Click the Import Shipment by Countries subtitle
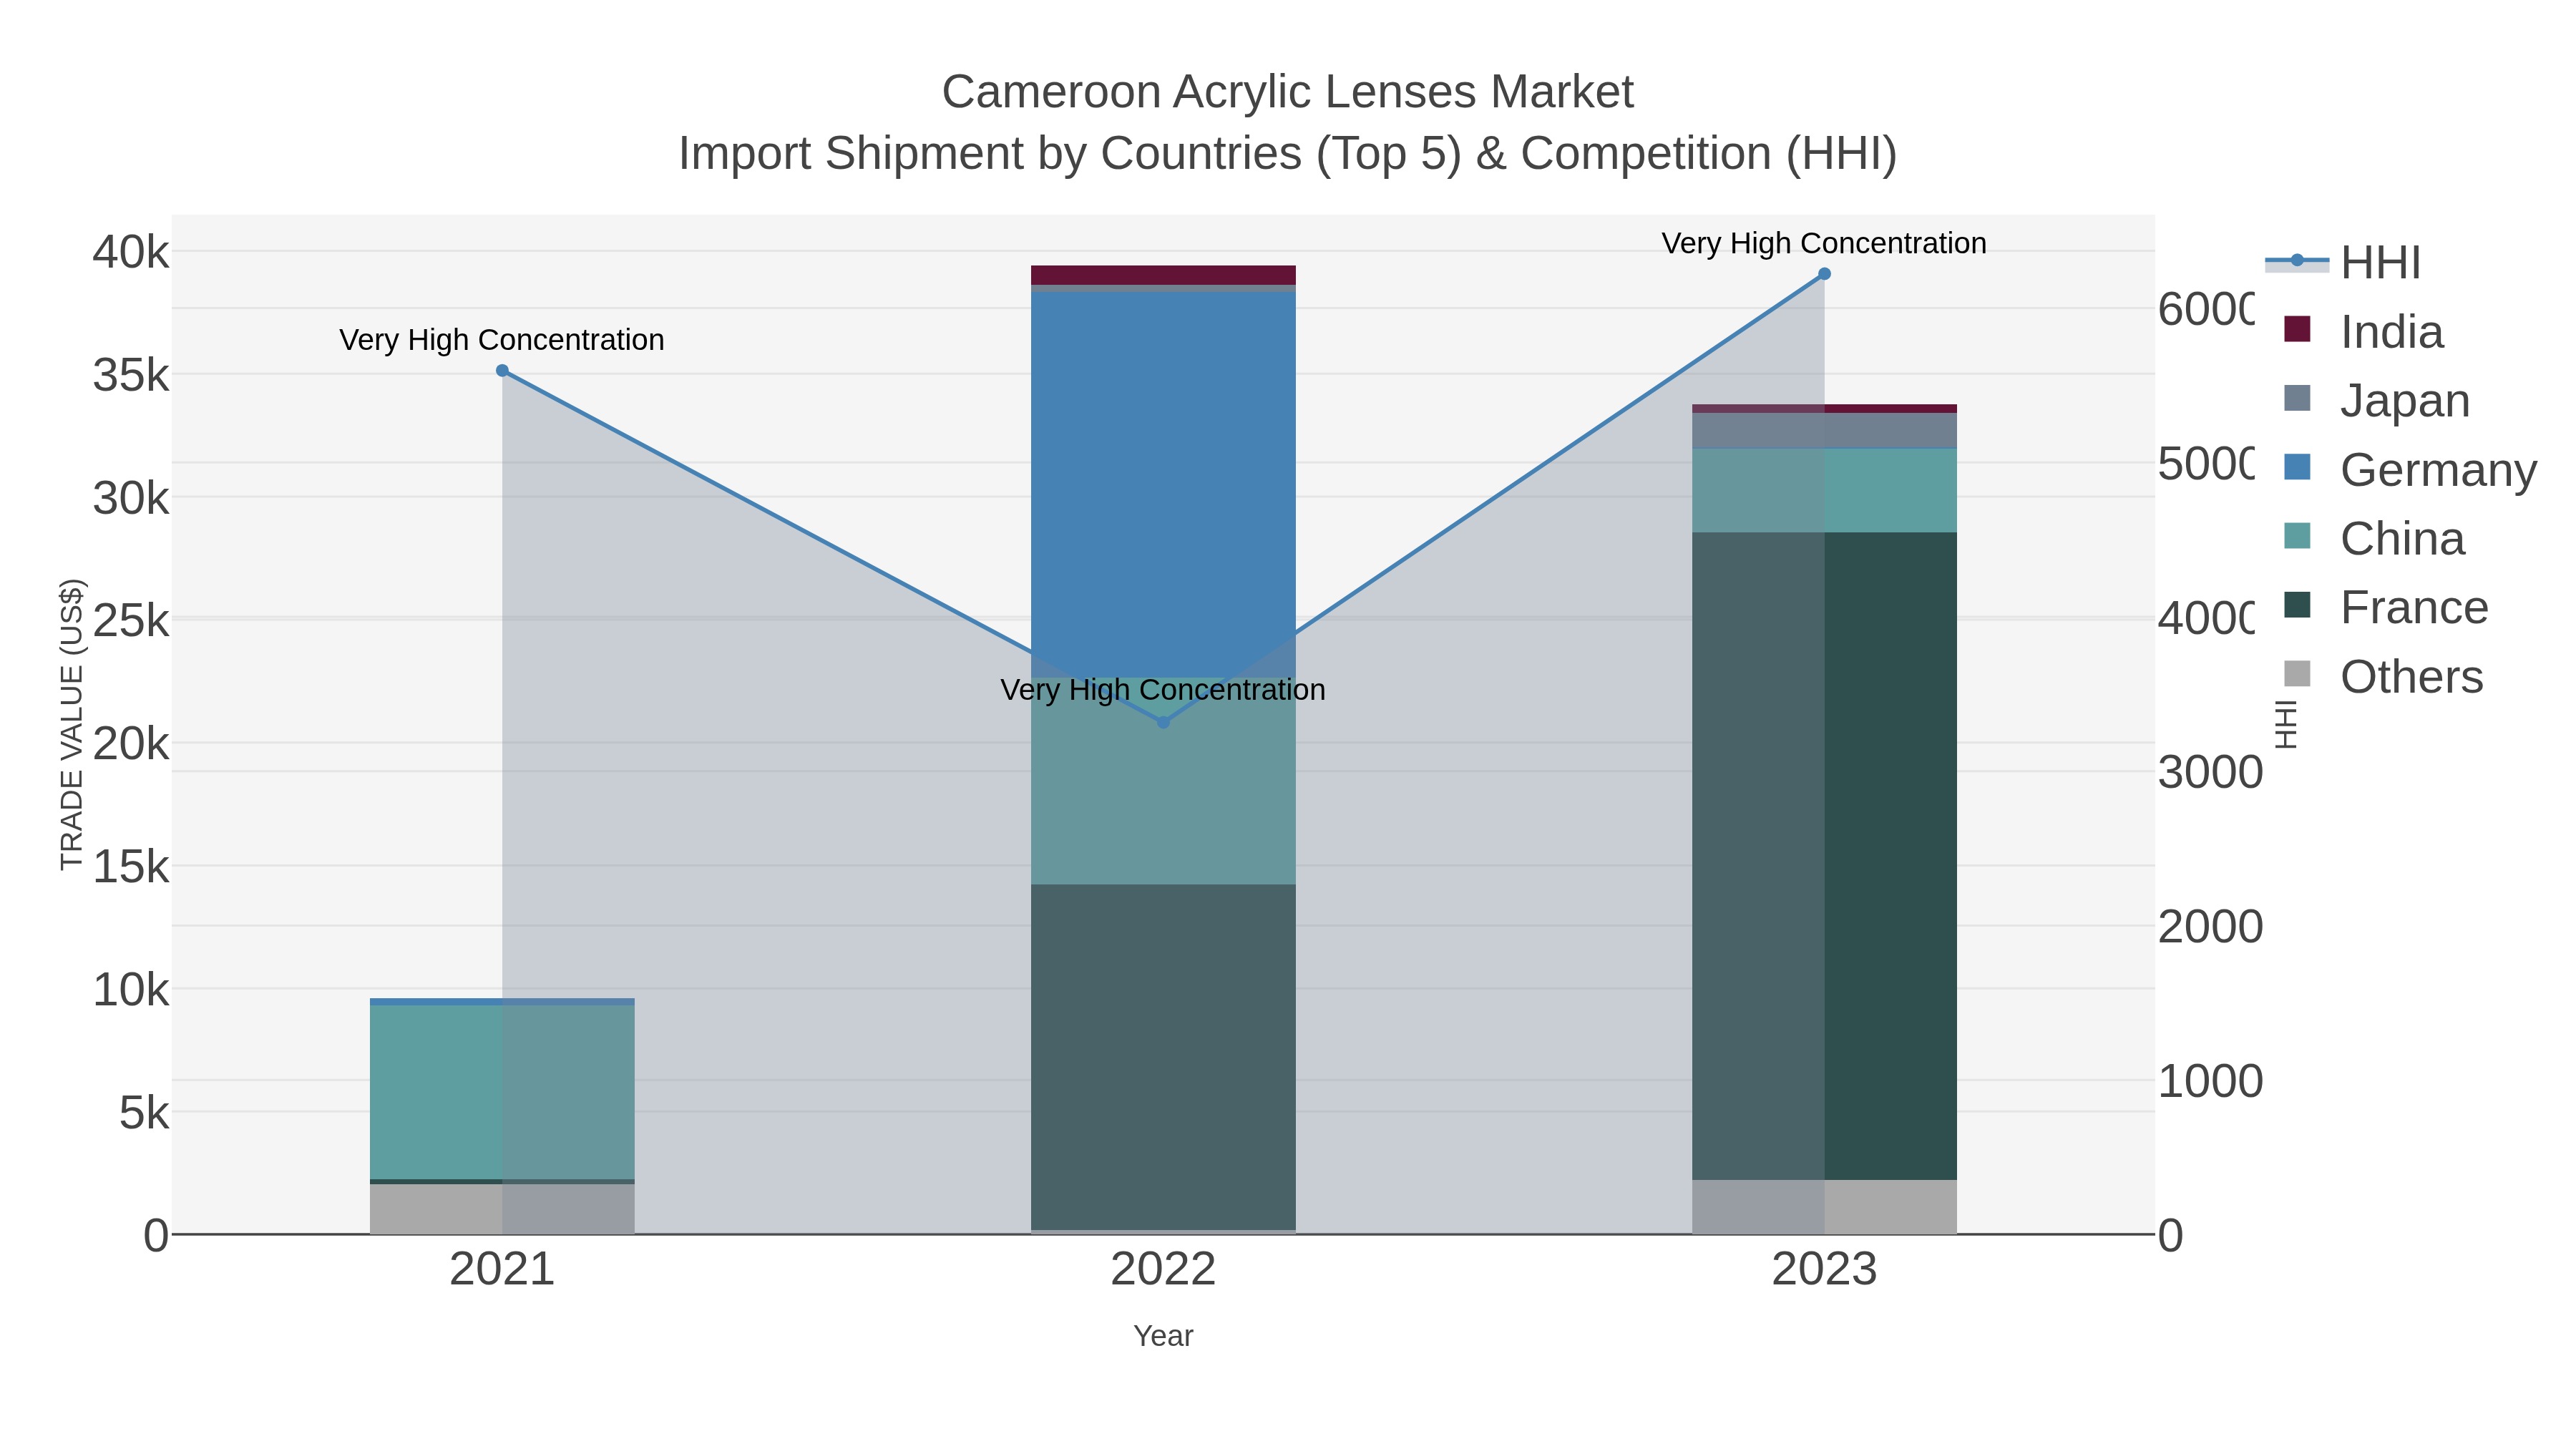This screenshot has height=1449, width=2576. tap(1288, 154)
